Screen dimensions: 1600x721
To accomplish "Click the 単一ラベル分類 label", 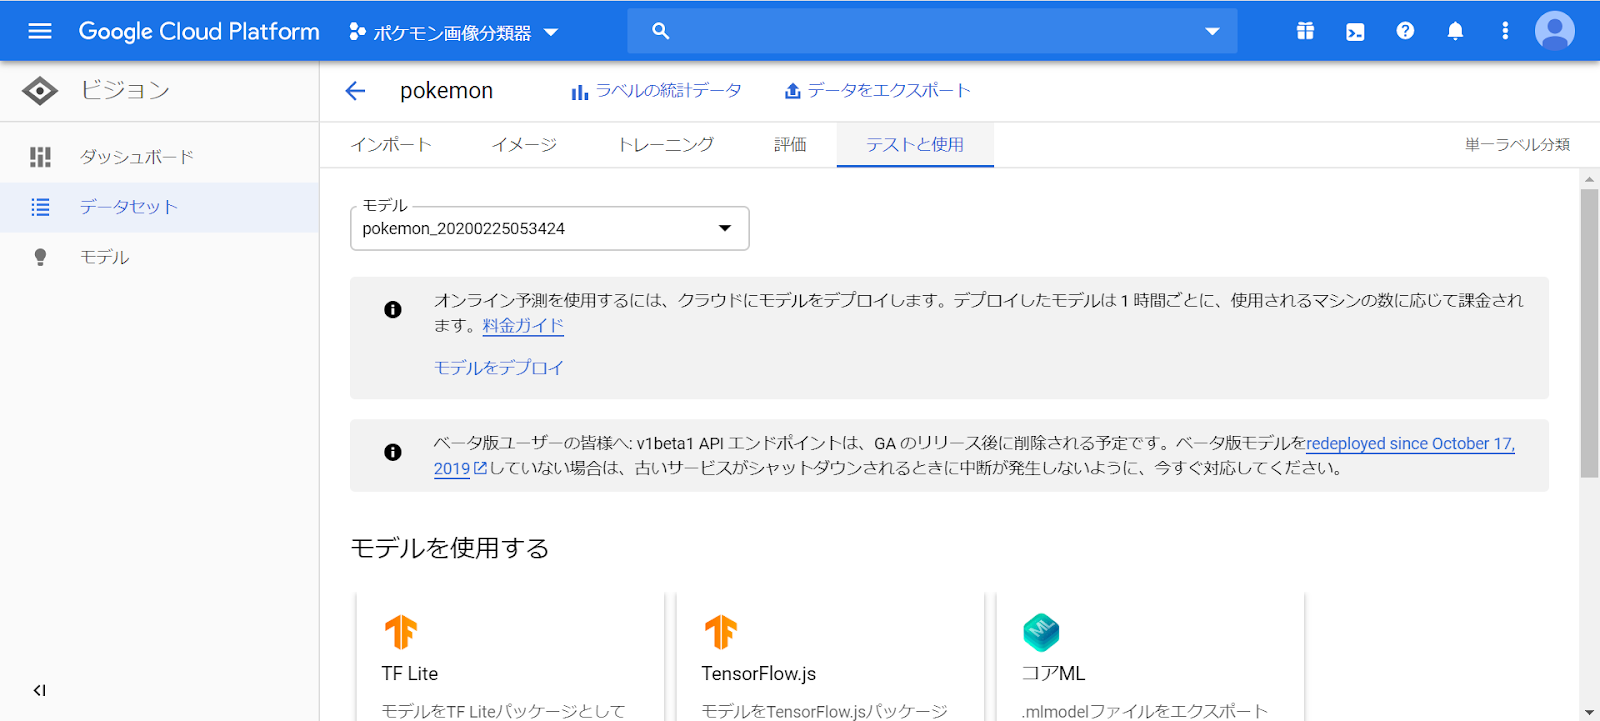I will (x=1517, y=145).
